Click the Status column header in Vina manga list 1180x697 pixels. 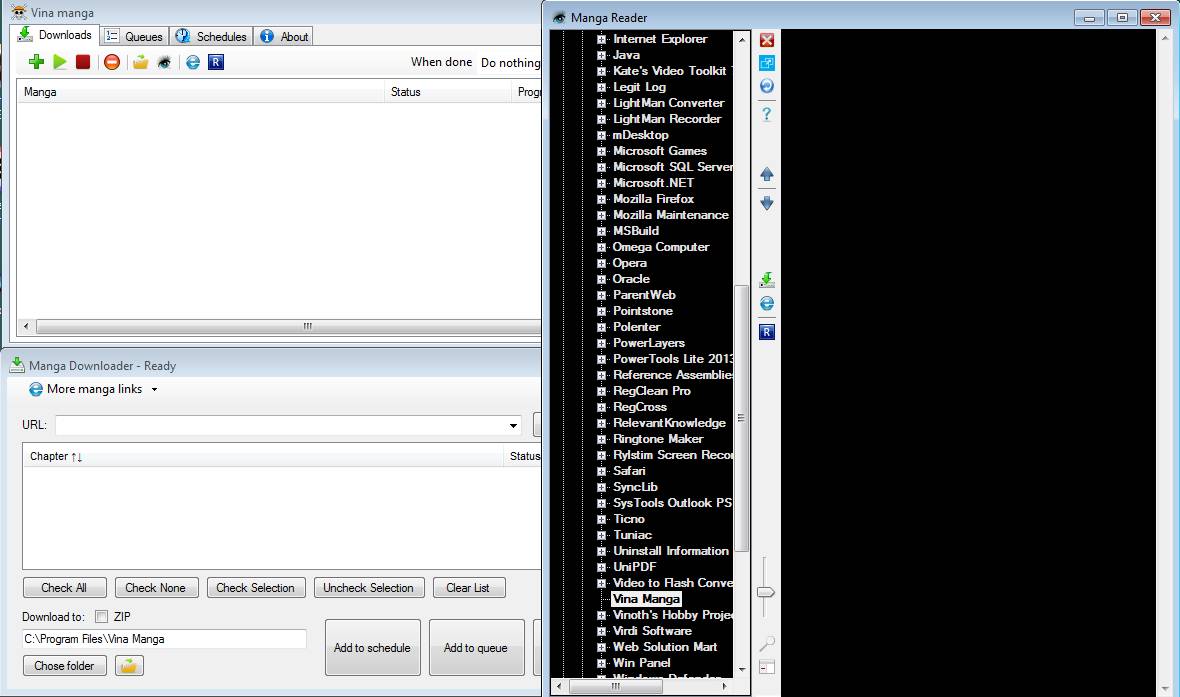(x=447, y=92)
